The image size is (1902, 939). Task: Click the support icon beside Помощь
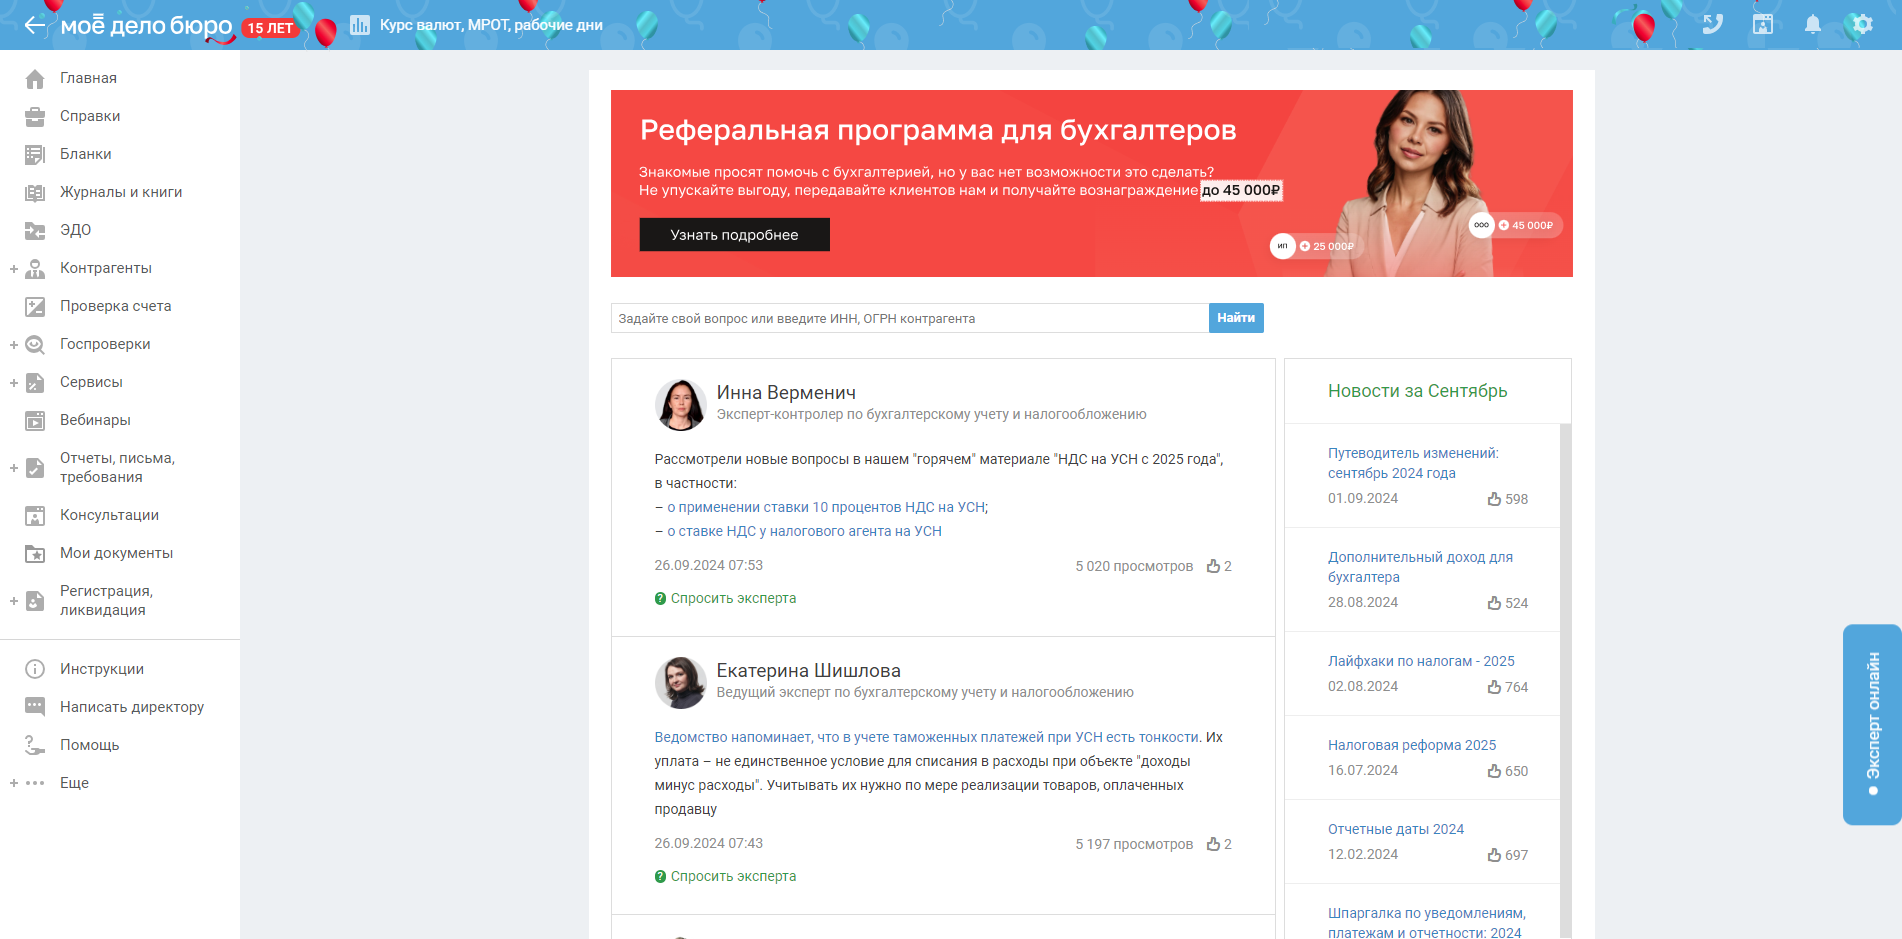click(35, 745)
